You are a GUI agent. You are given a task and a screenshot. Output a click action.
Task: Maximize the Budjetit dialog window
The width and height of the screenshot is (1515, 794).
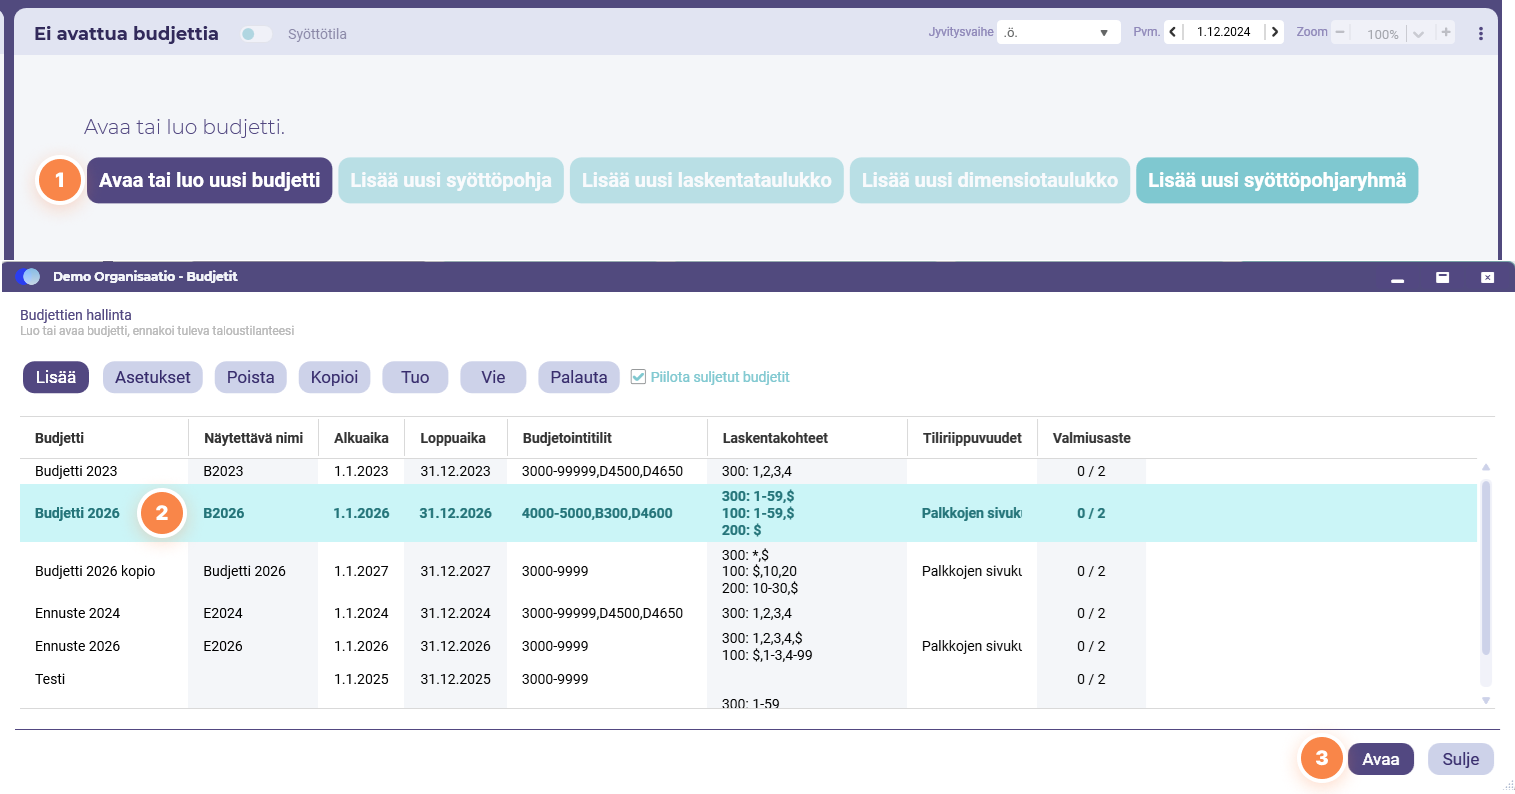click(x=1442, y=277)
